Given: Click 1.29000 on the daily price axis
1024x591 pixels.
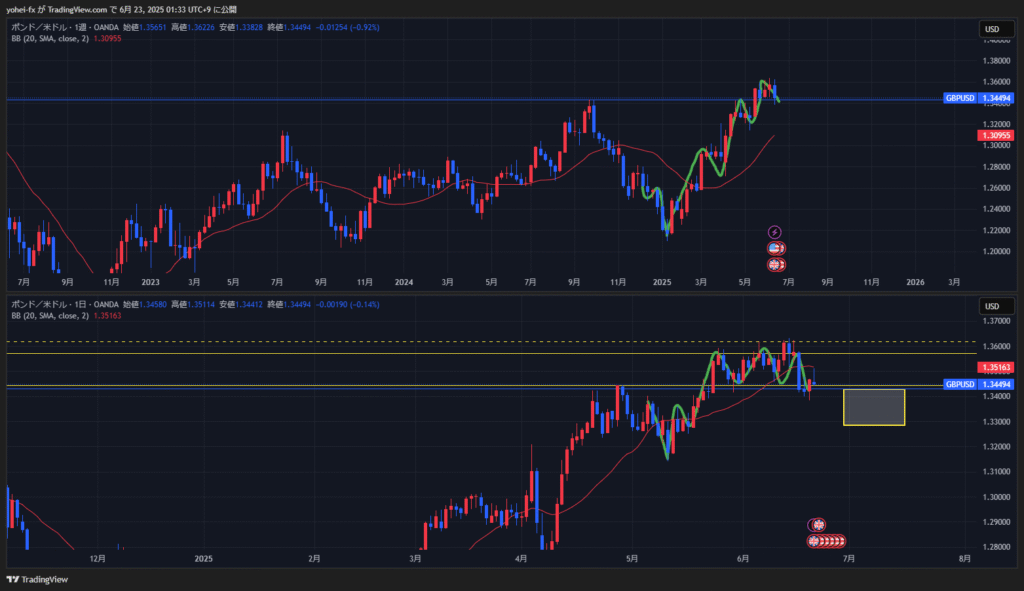Looking at the screenshot, I should pos(997,522).
